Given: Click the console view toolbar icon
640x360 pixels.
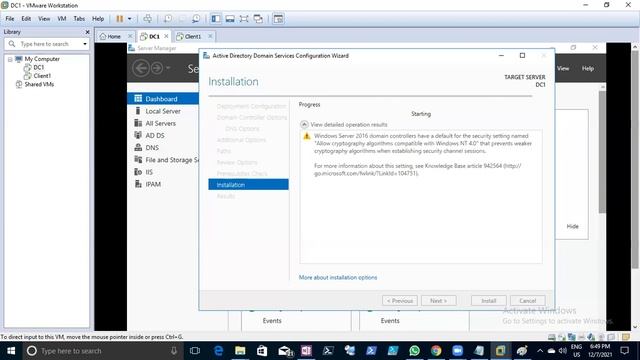Looking at the screenshot, I should (278, 19).
